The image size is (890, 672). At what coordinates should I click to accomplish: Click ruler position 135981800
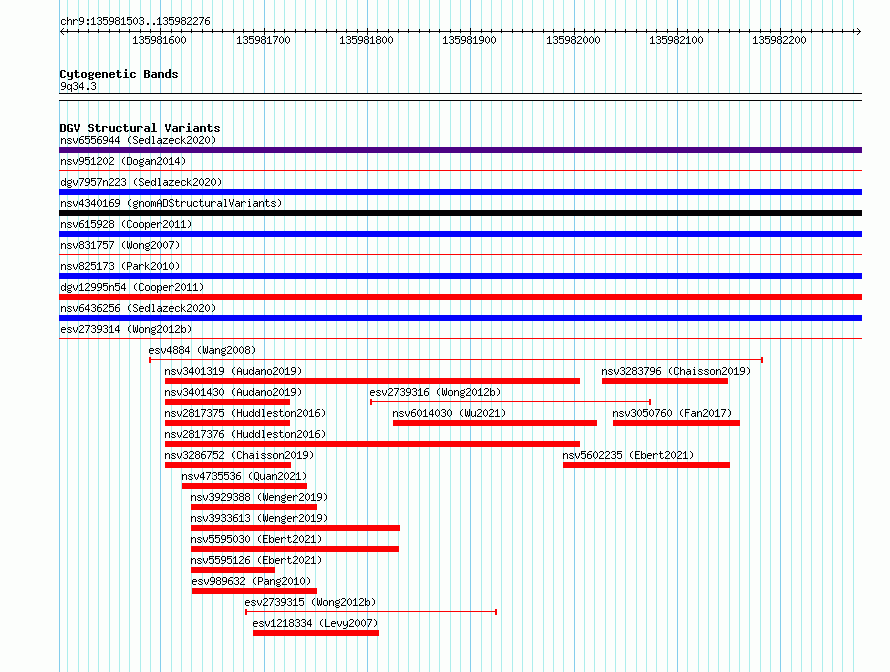(366, 40)
